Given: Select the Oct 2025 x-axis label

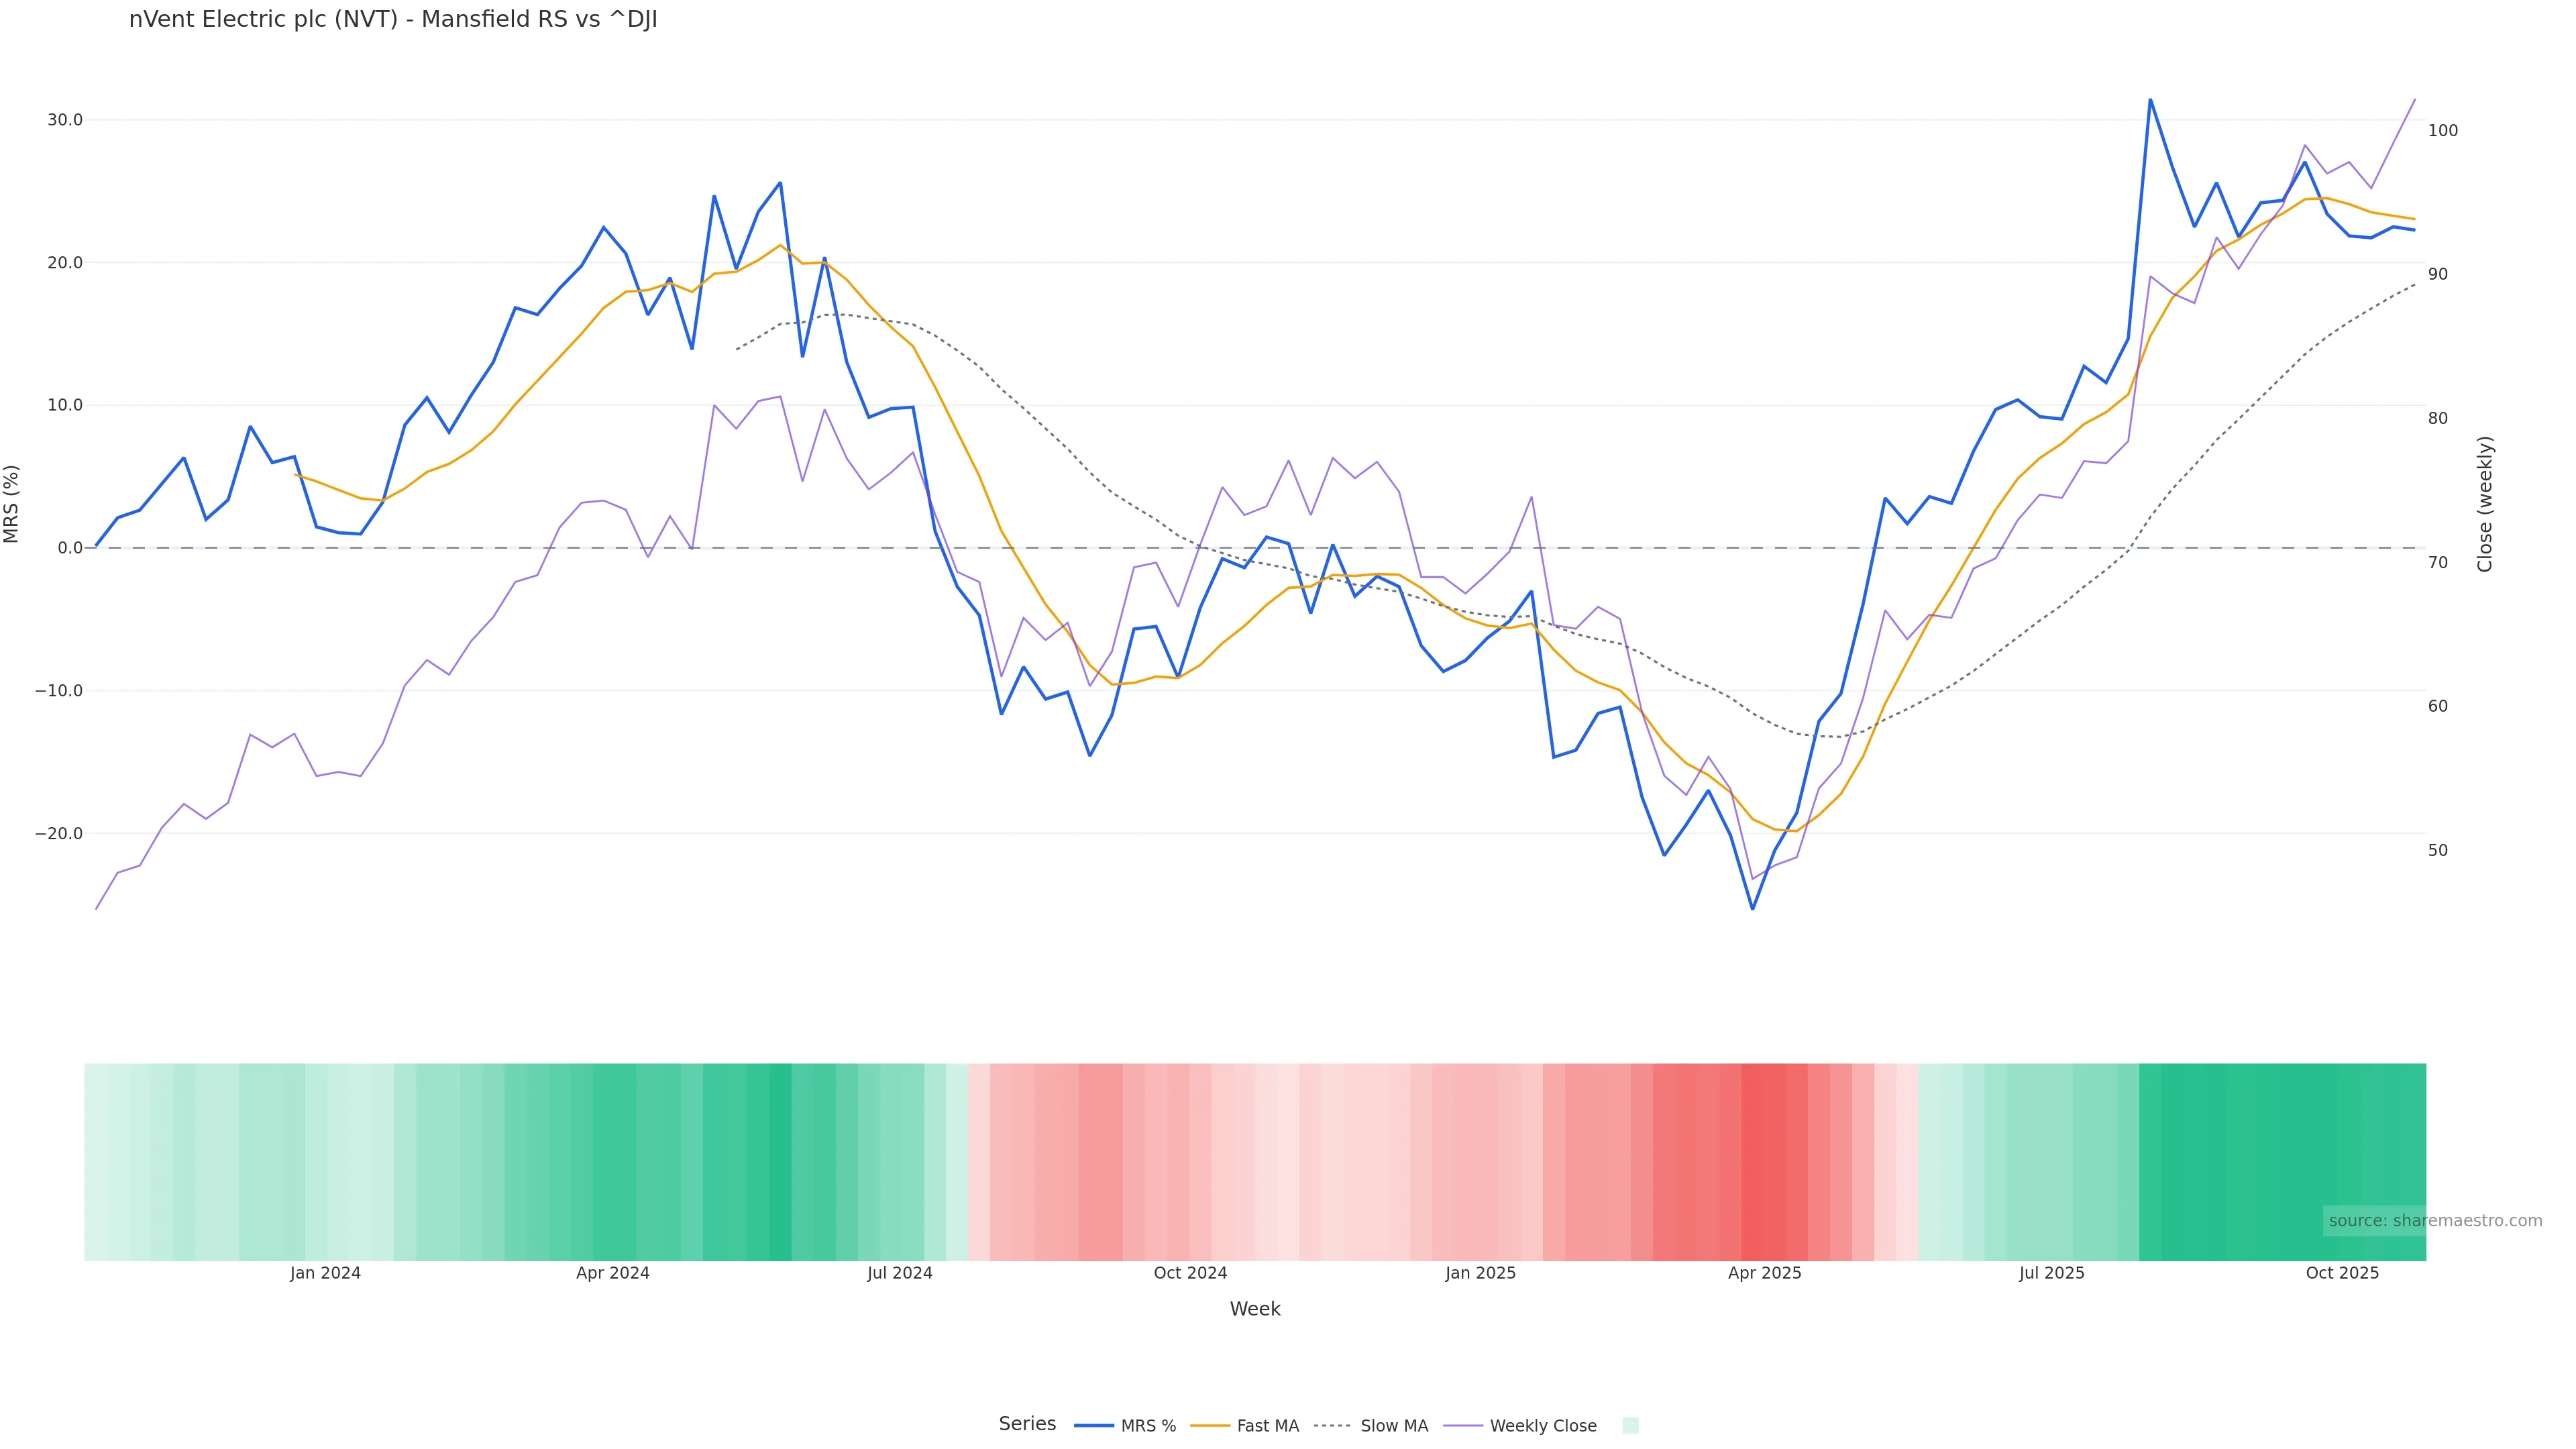Looking at the screenshot, I should [x=2342, y=1274].
